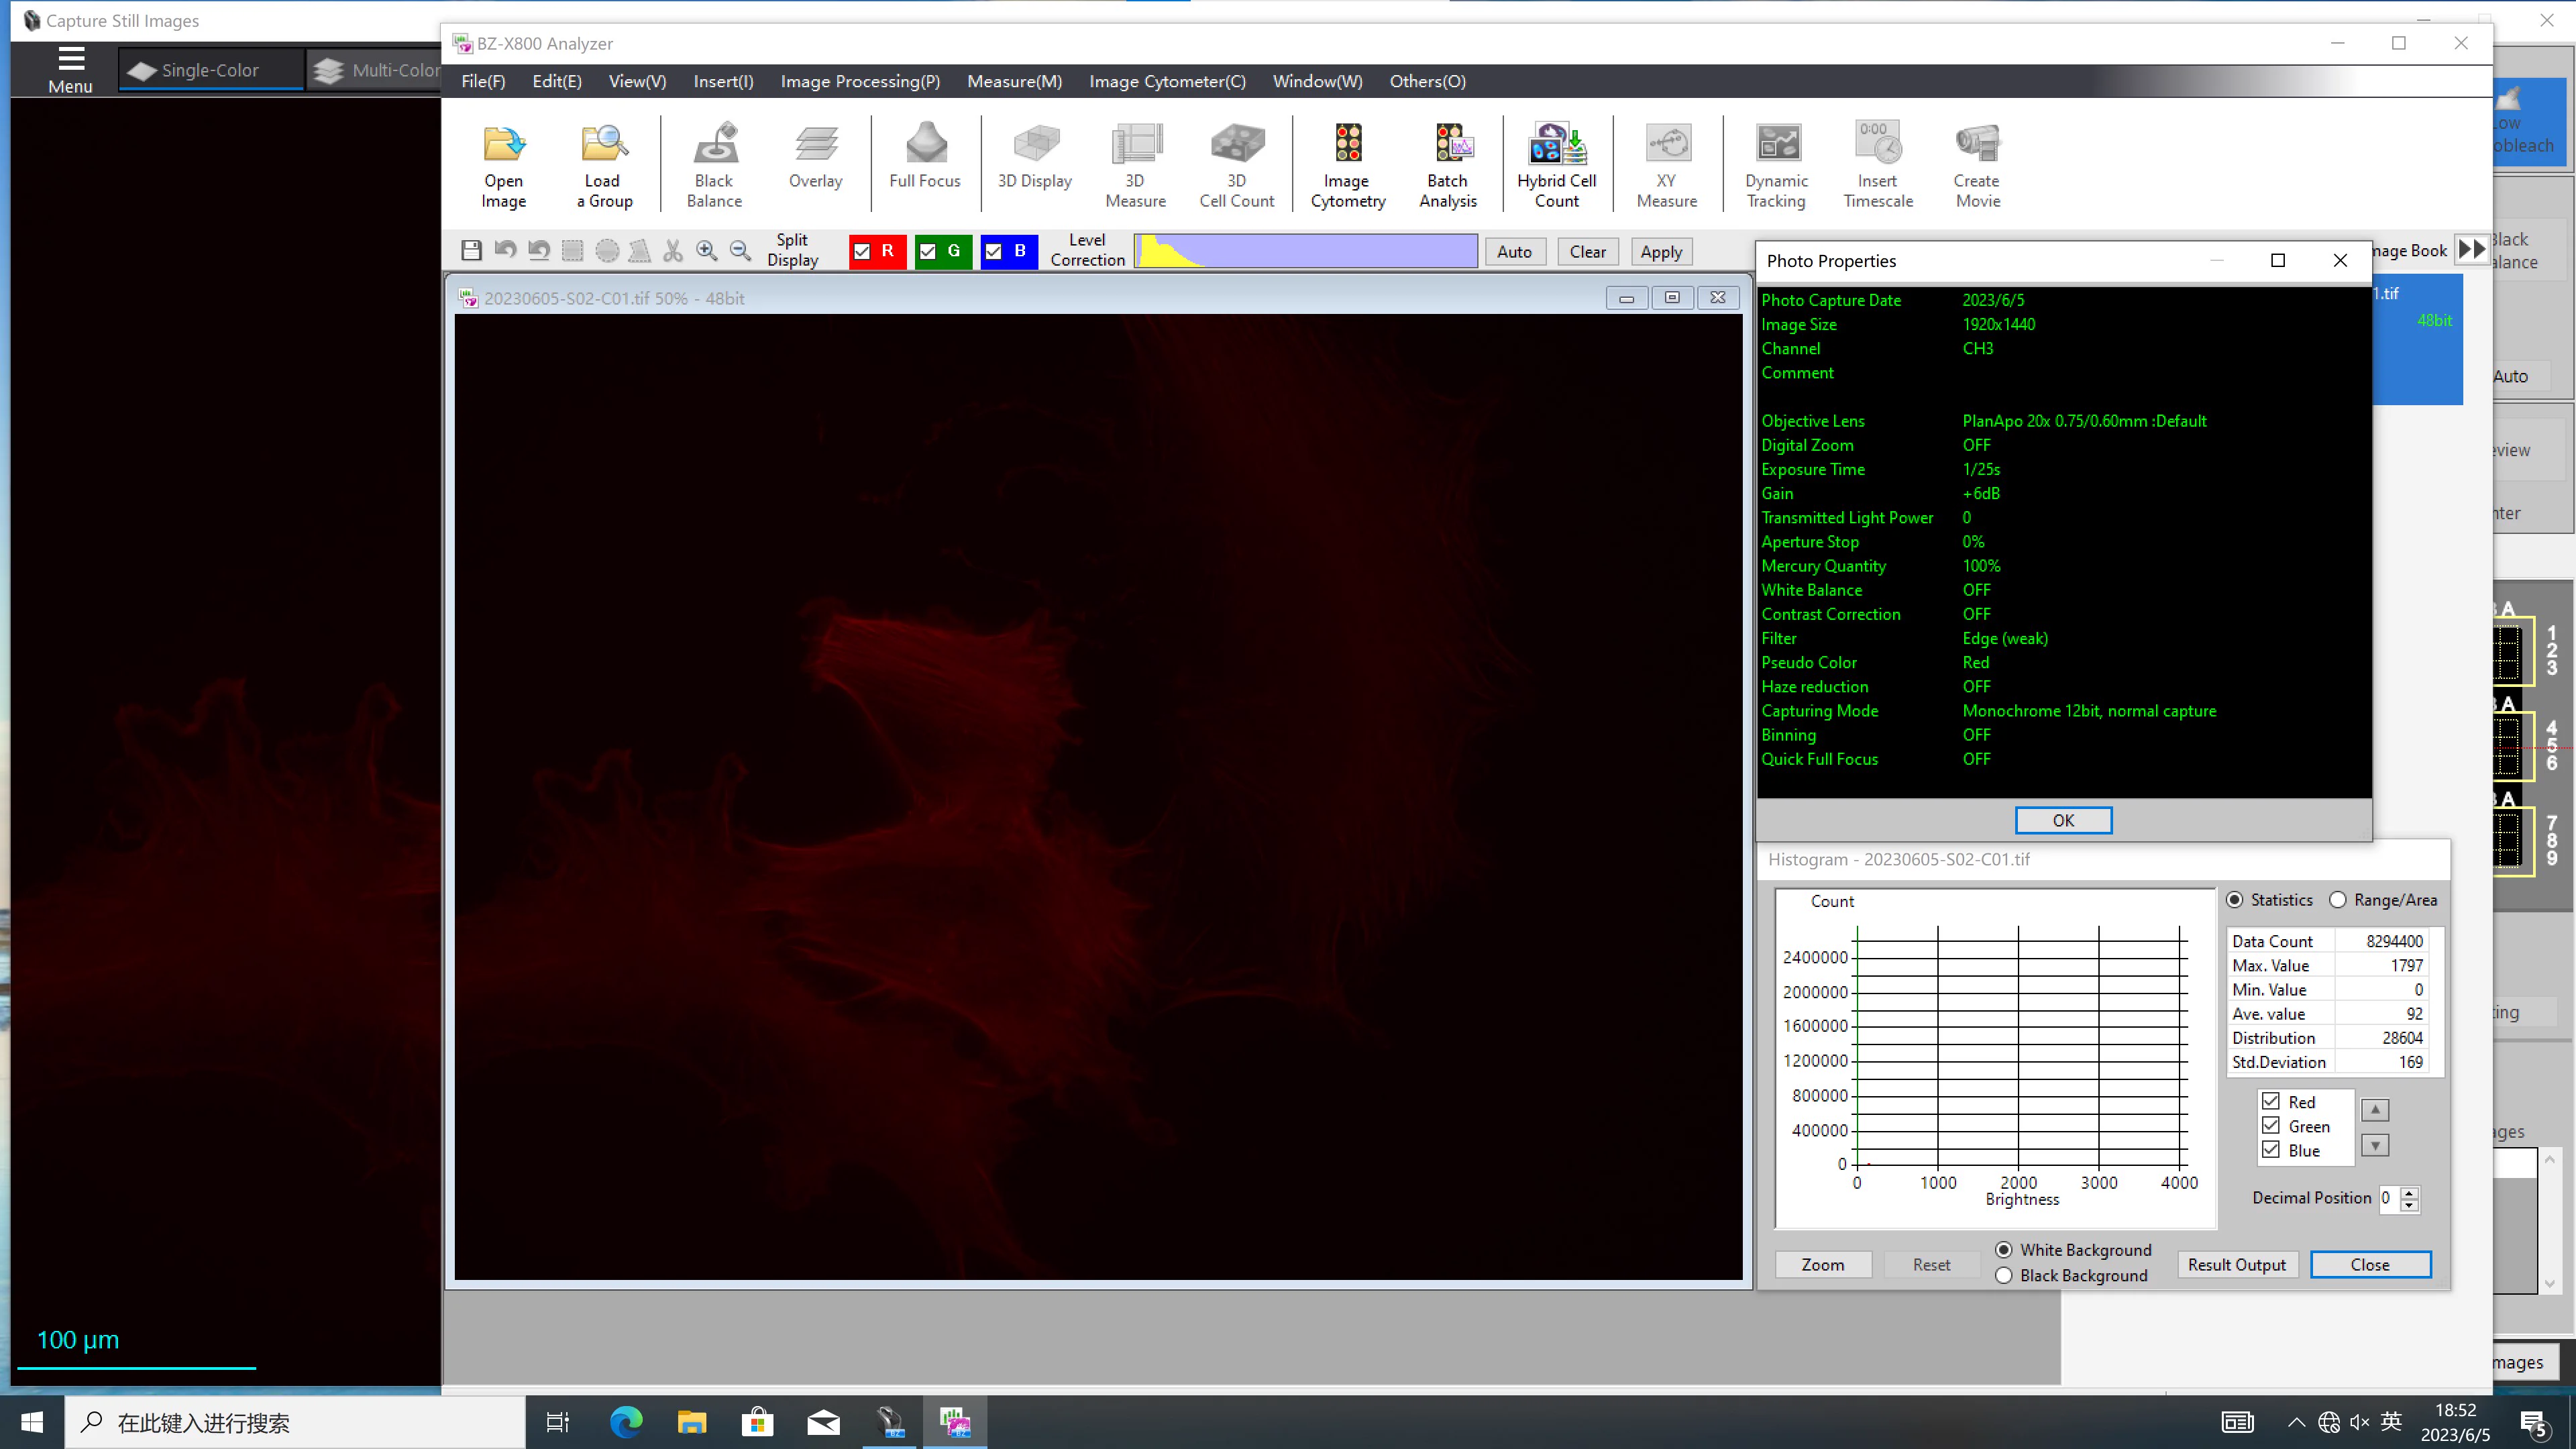The image size is (2576, 1449).
Task: Expand the Image Book double-arrow panel
Action: point(2471,250)
